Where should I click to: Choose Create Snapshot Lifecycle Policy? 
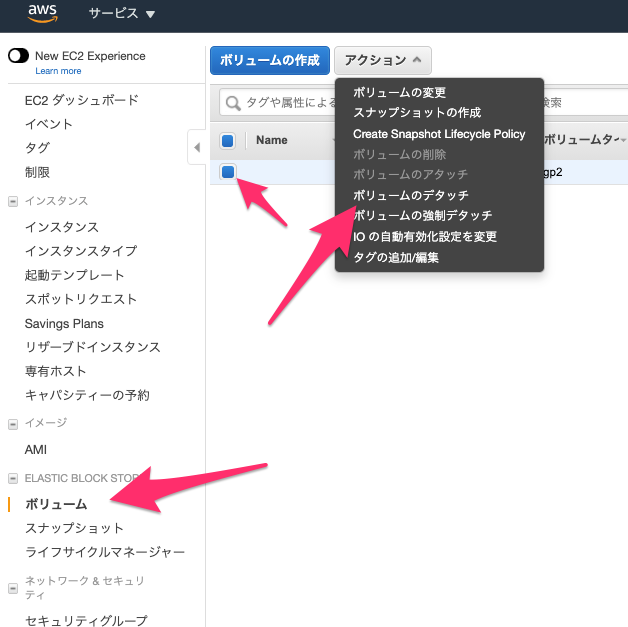click(439, 134)
